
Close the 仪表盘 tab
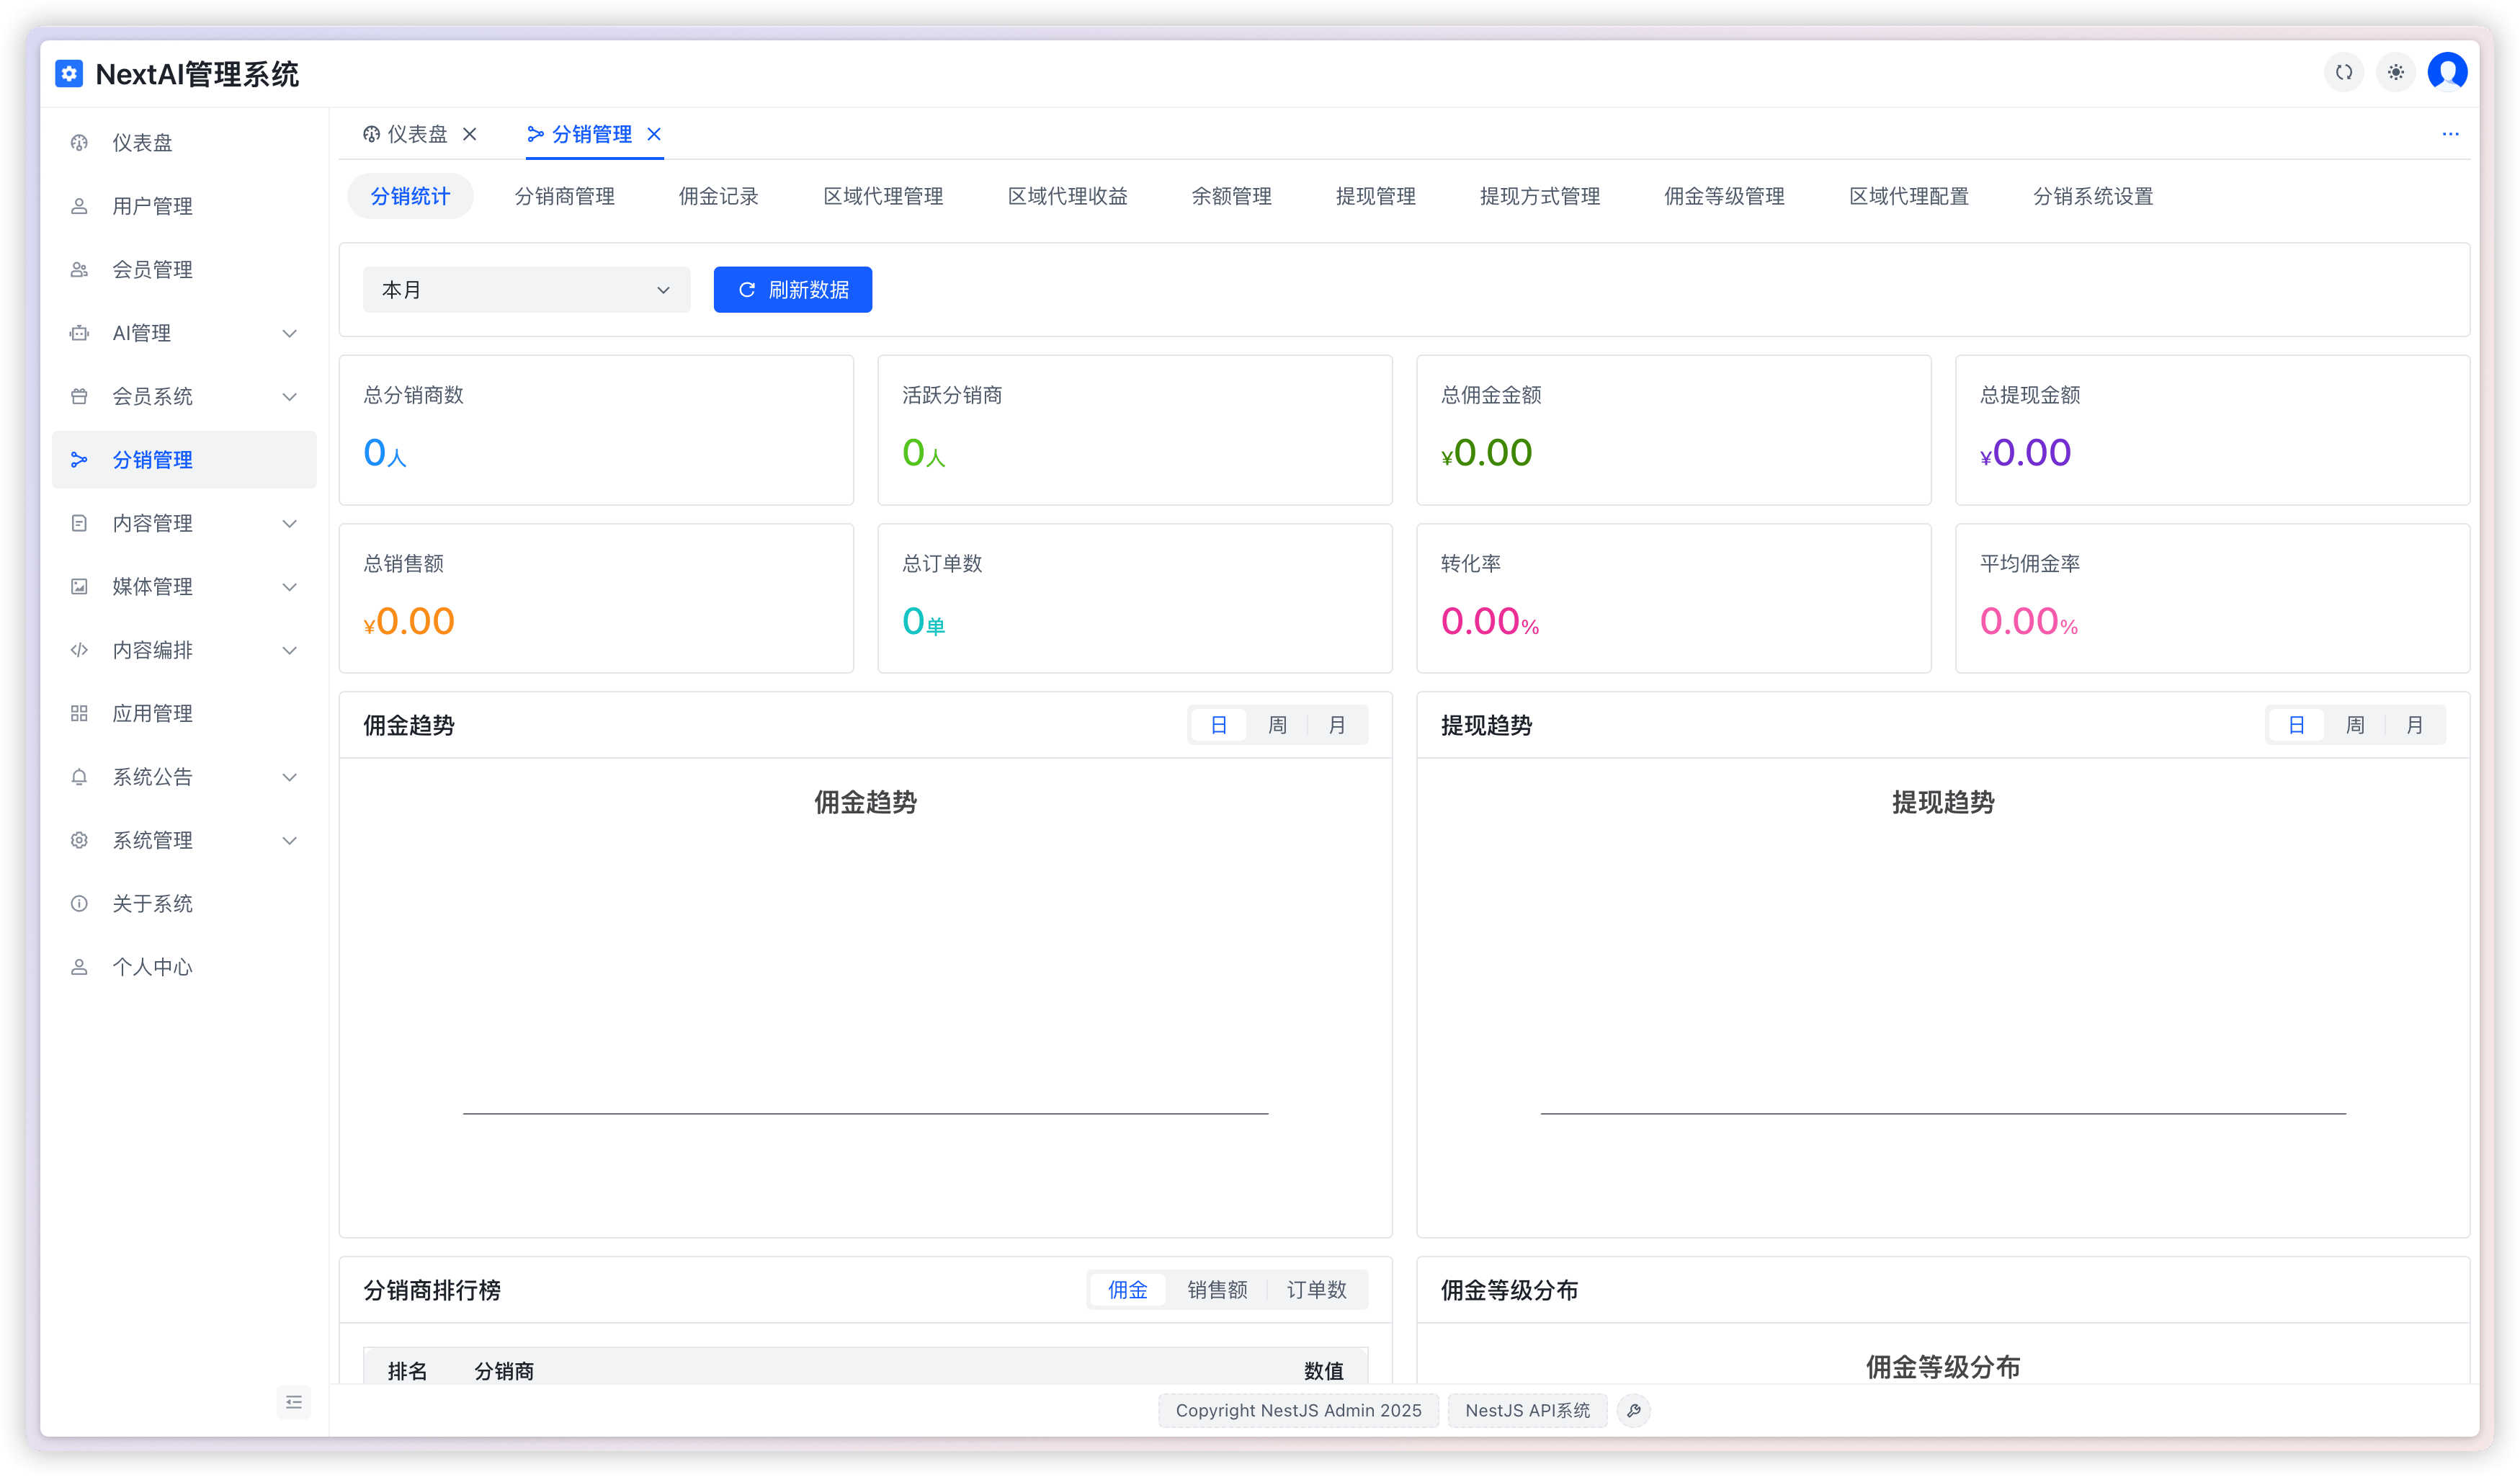(469, 134)
